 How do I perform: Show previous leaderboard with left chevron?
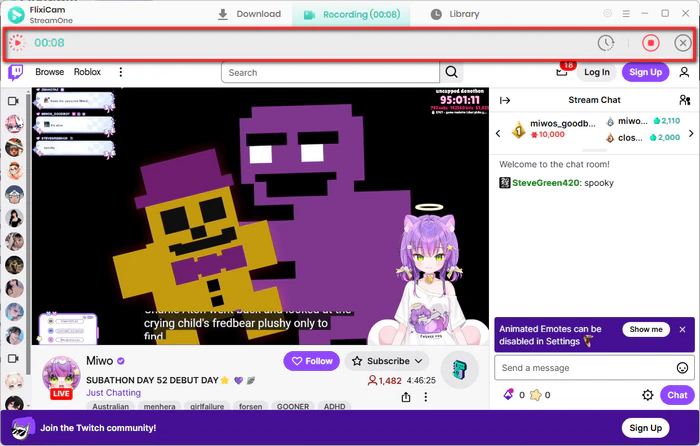pyautogui.click(x=498, y=133)
